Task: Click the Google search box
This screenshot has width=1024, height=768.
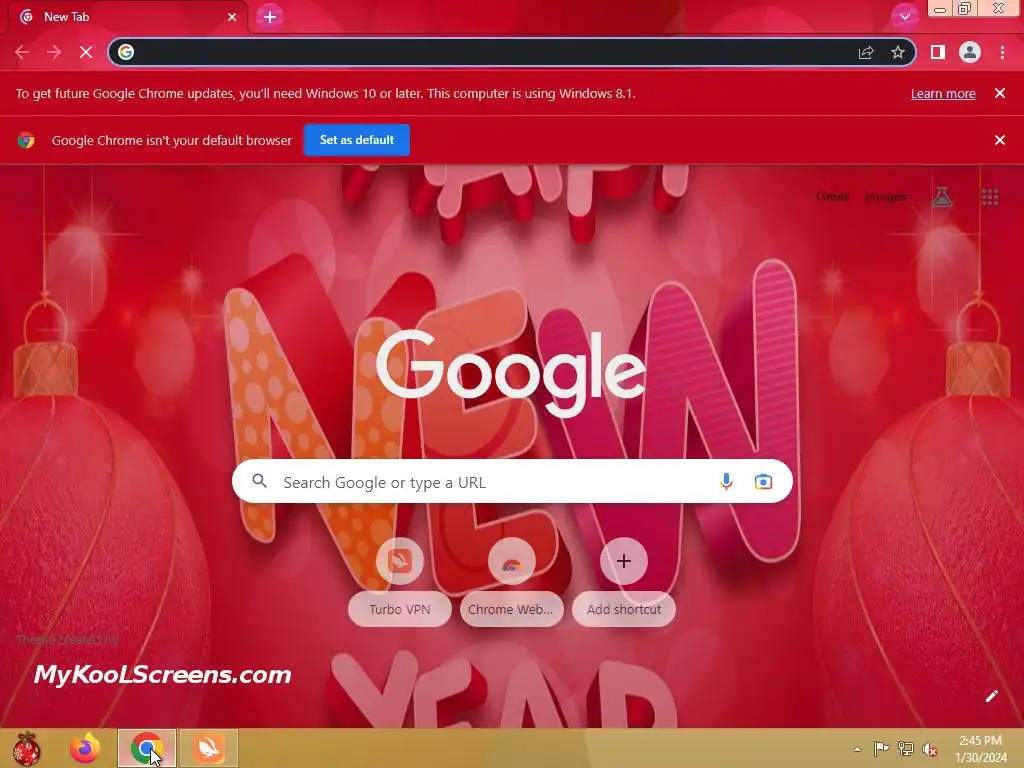Action: click(513, 482)
